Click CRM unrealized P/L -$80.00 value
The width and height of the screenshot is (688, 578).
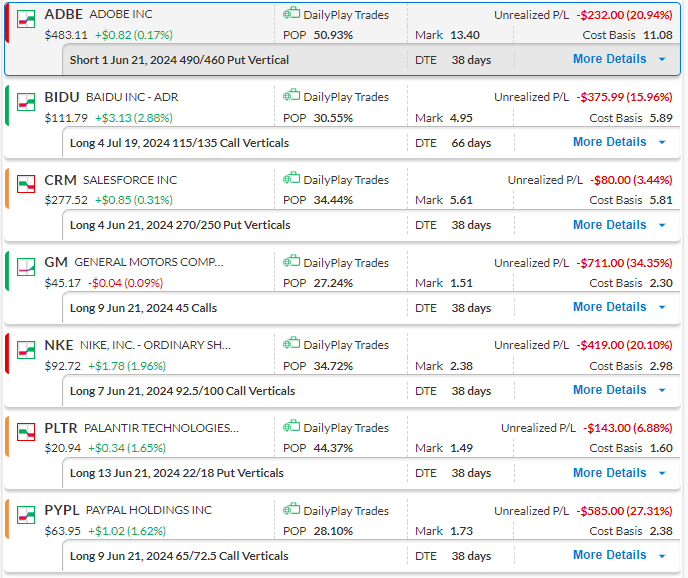click(631, 180)
